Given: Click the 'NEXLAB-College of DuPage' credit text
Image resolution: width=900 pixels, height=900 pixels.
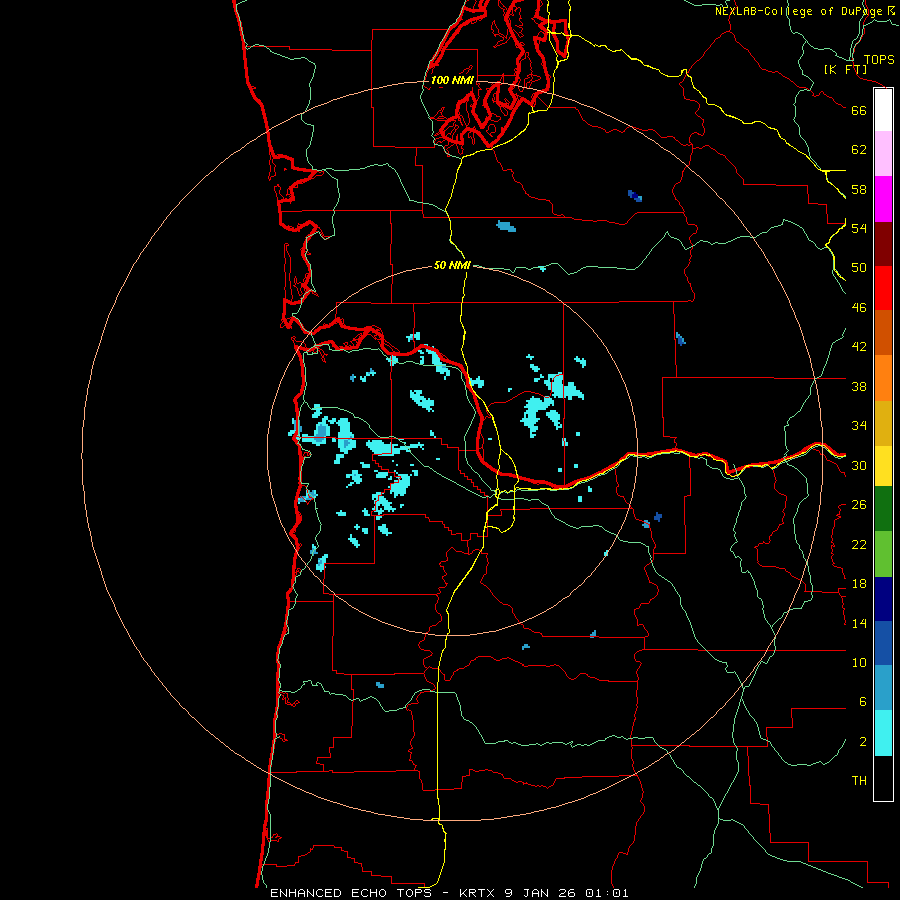Looking at the screenshot, I should [799, 11].
